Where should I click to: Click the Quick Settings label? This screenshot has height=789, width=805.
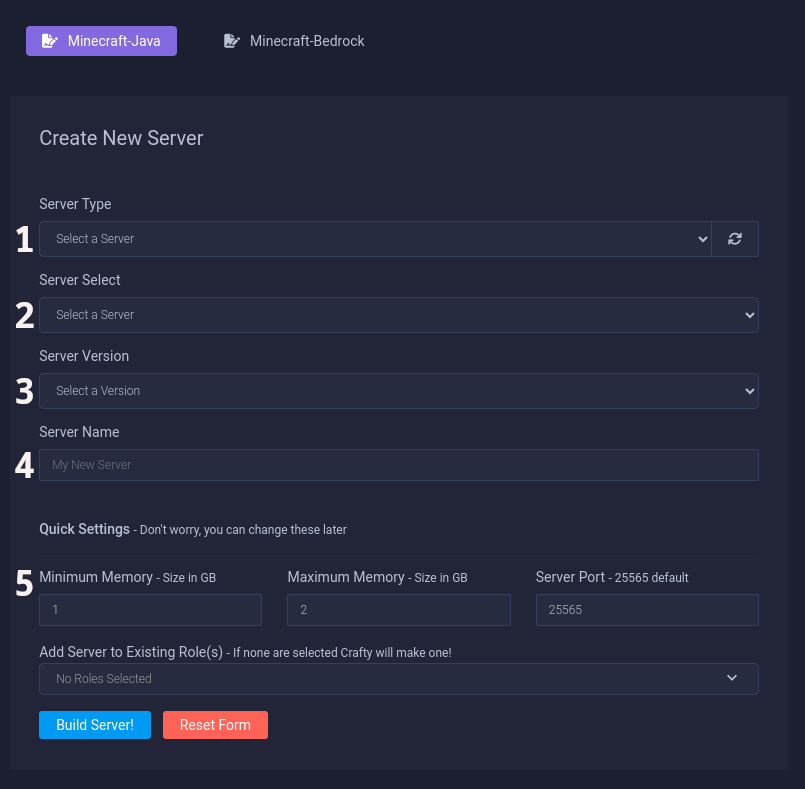(x=85, y=529)
